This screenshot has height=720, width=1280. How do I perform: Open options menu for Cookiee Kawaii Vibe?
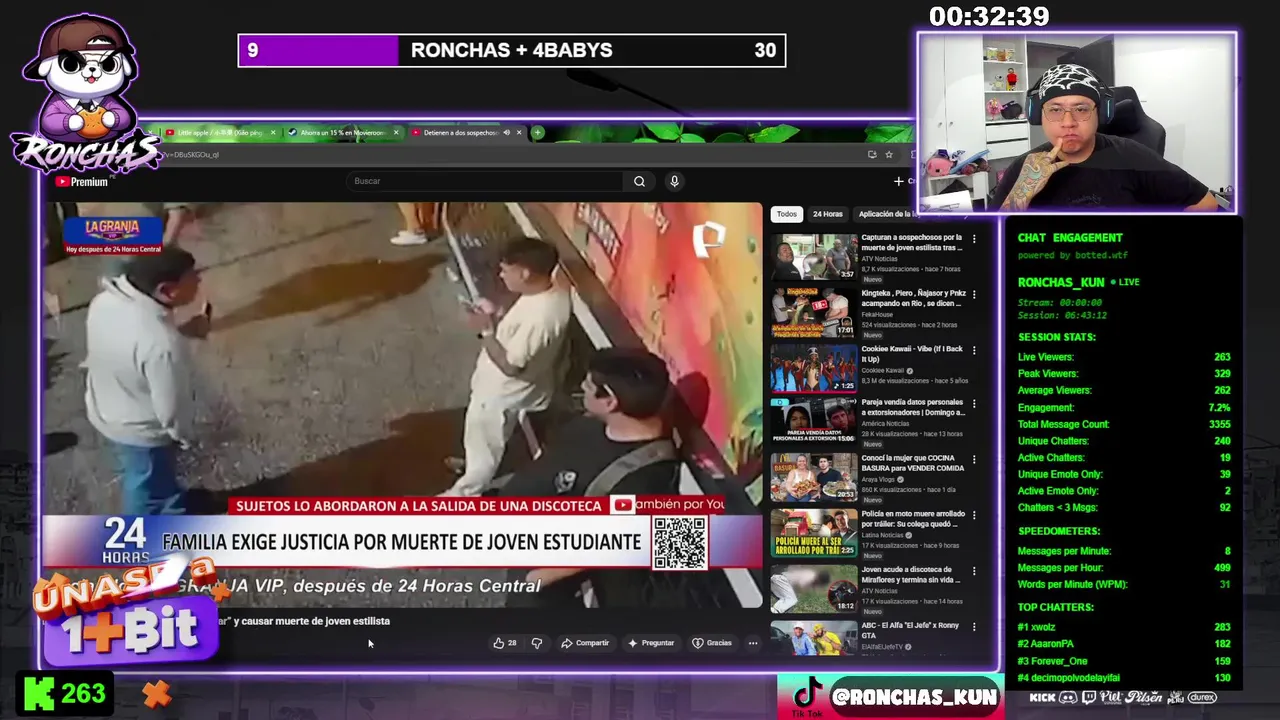(x=974, y=350)
